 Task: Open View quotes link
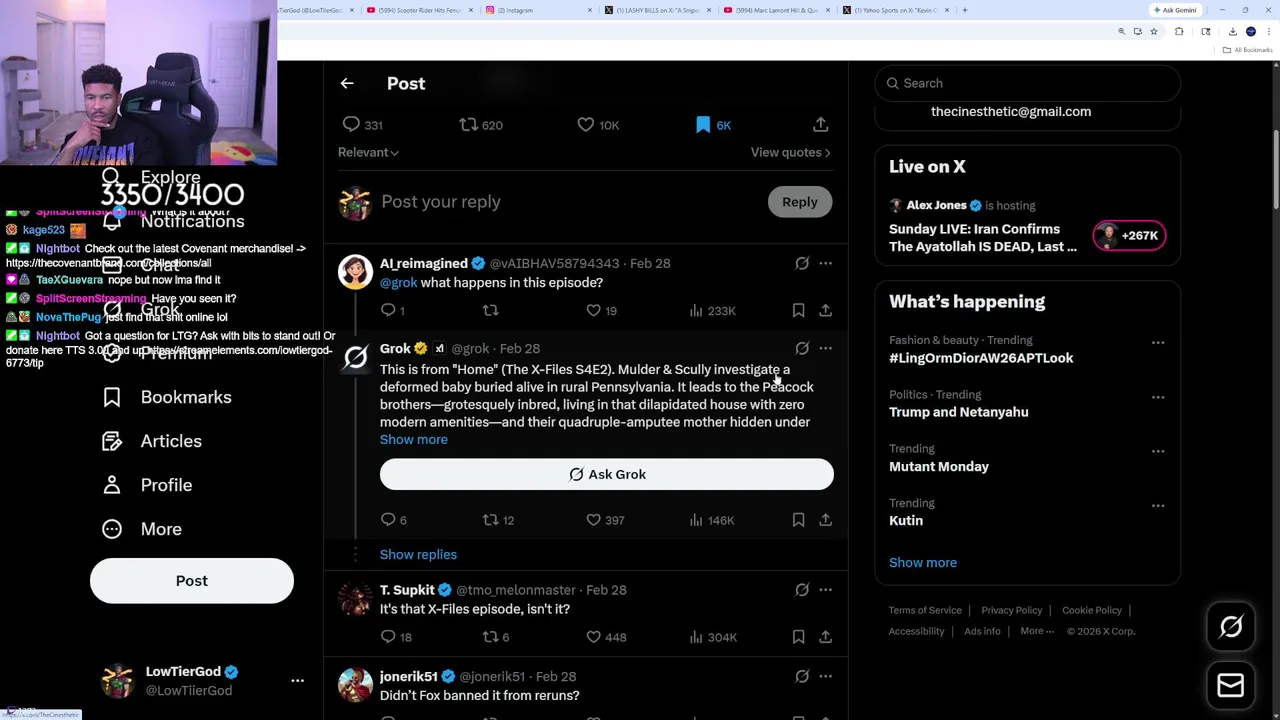pos(790,152)
